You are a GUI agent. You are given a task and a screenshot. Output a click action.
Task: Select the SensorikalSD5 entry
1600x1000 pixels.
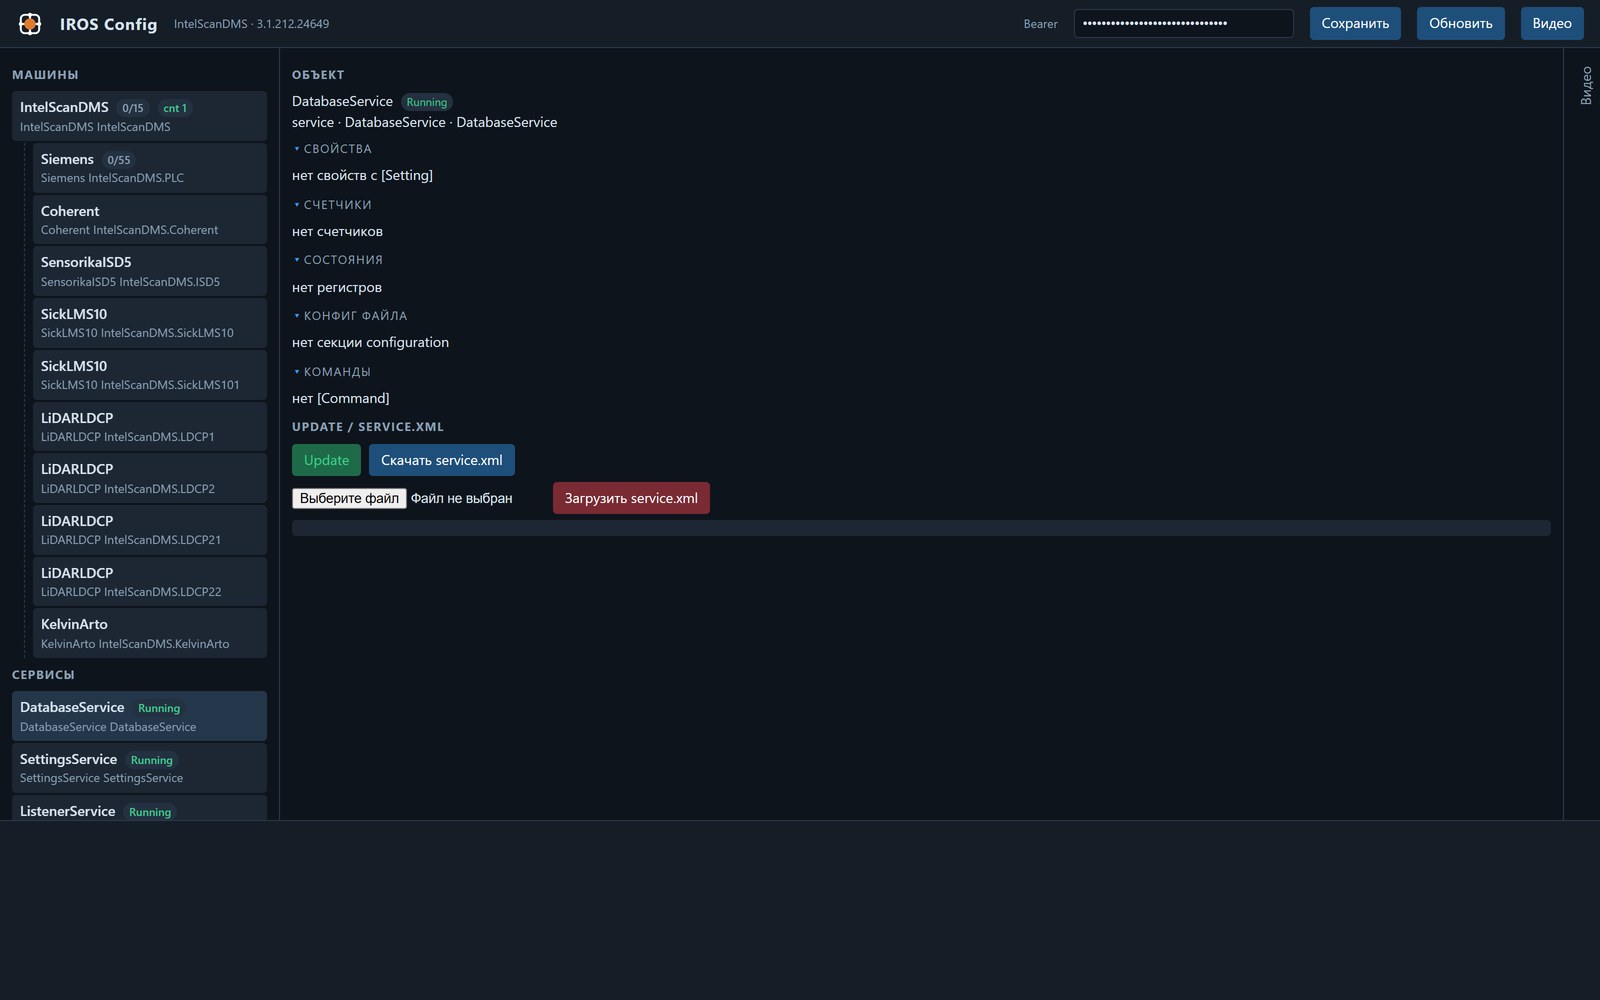point(150,271)
